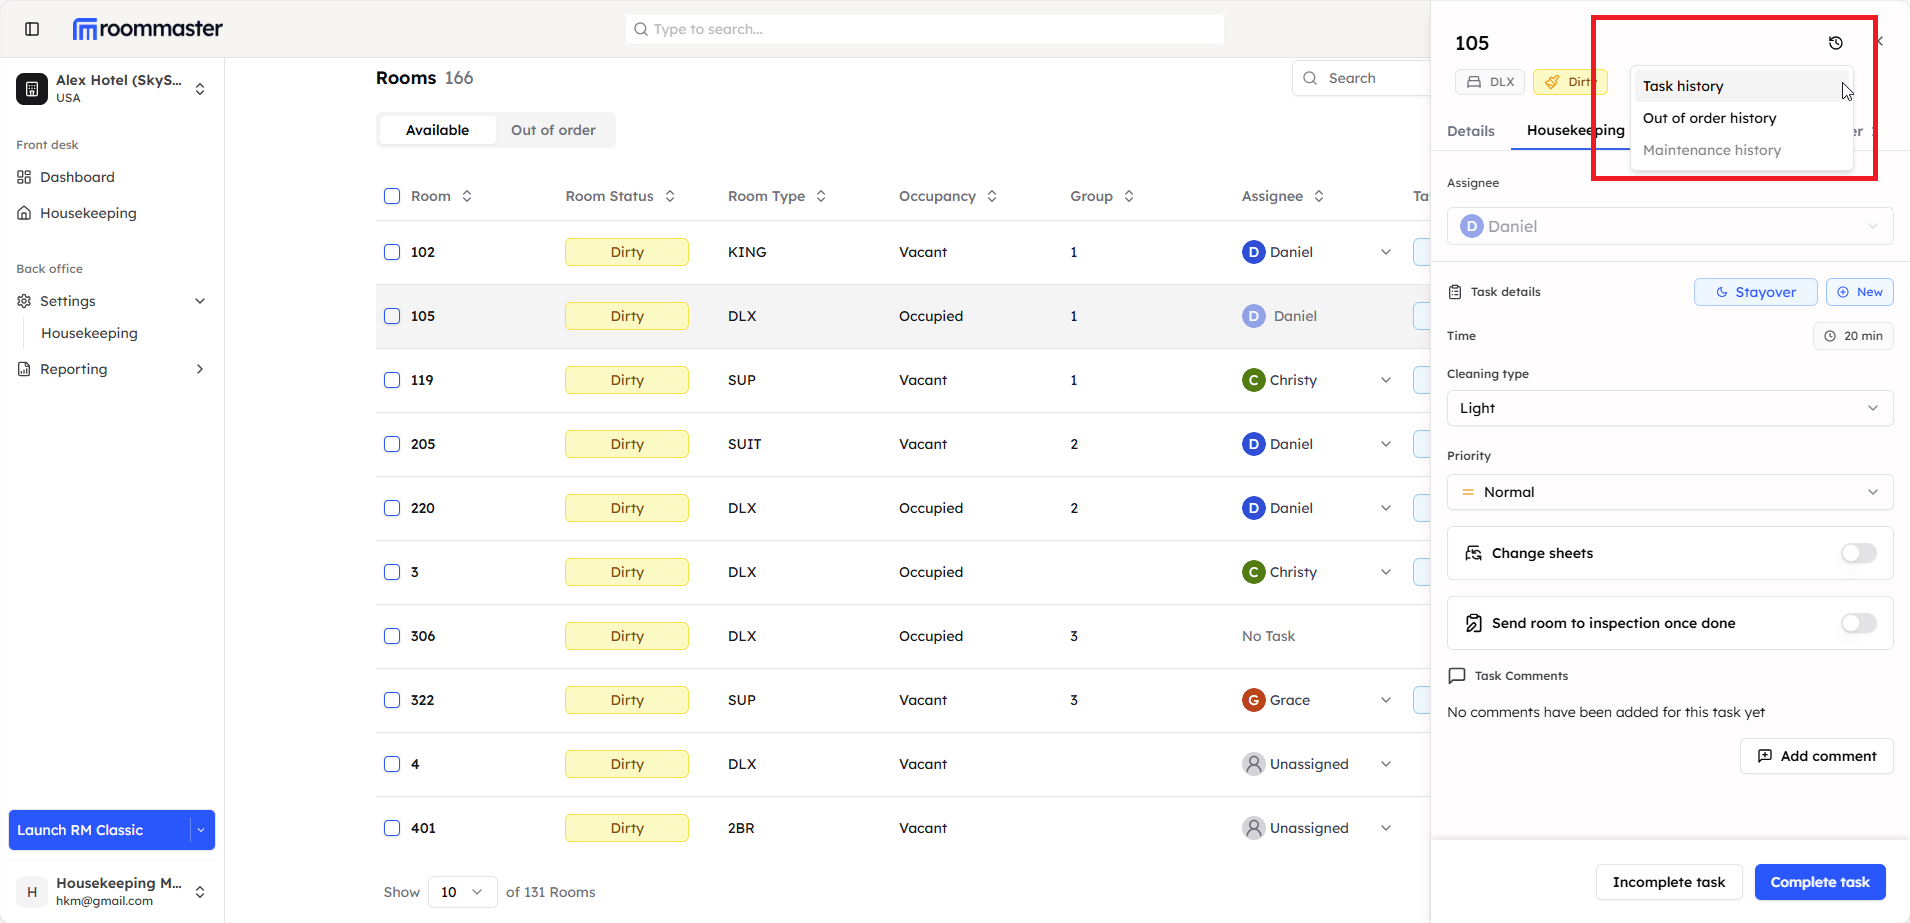Click Christy's avatar icon in room 119 row

click(x=1253, y=380)
